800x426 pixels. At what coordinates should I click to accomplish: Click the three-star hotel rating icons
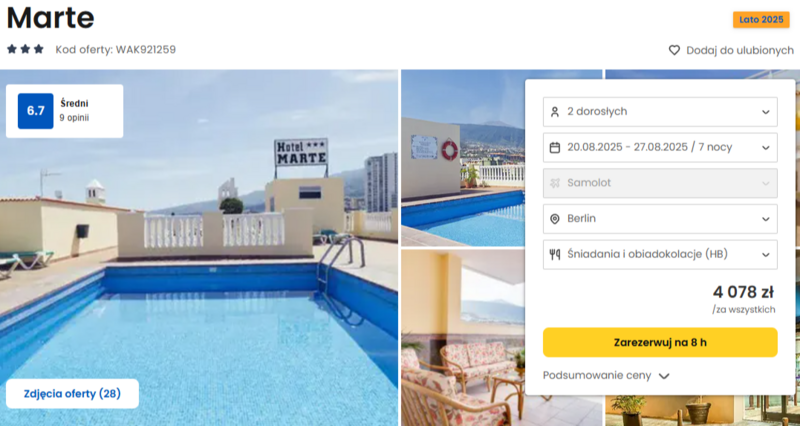point(25,49)
